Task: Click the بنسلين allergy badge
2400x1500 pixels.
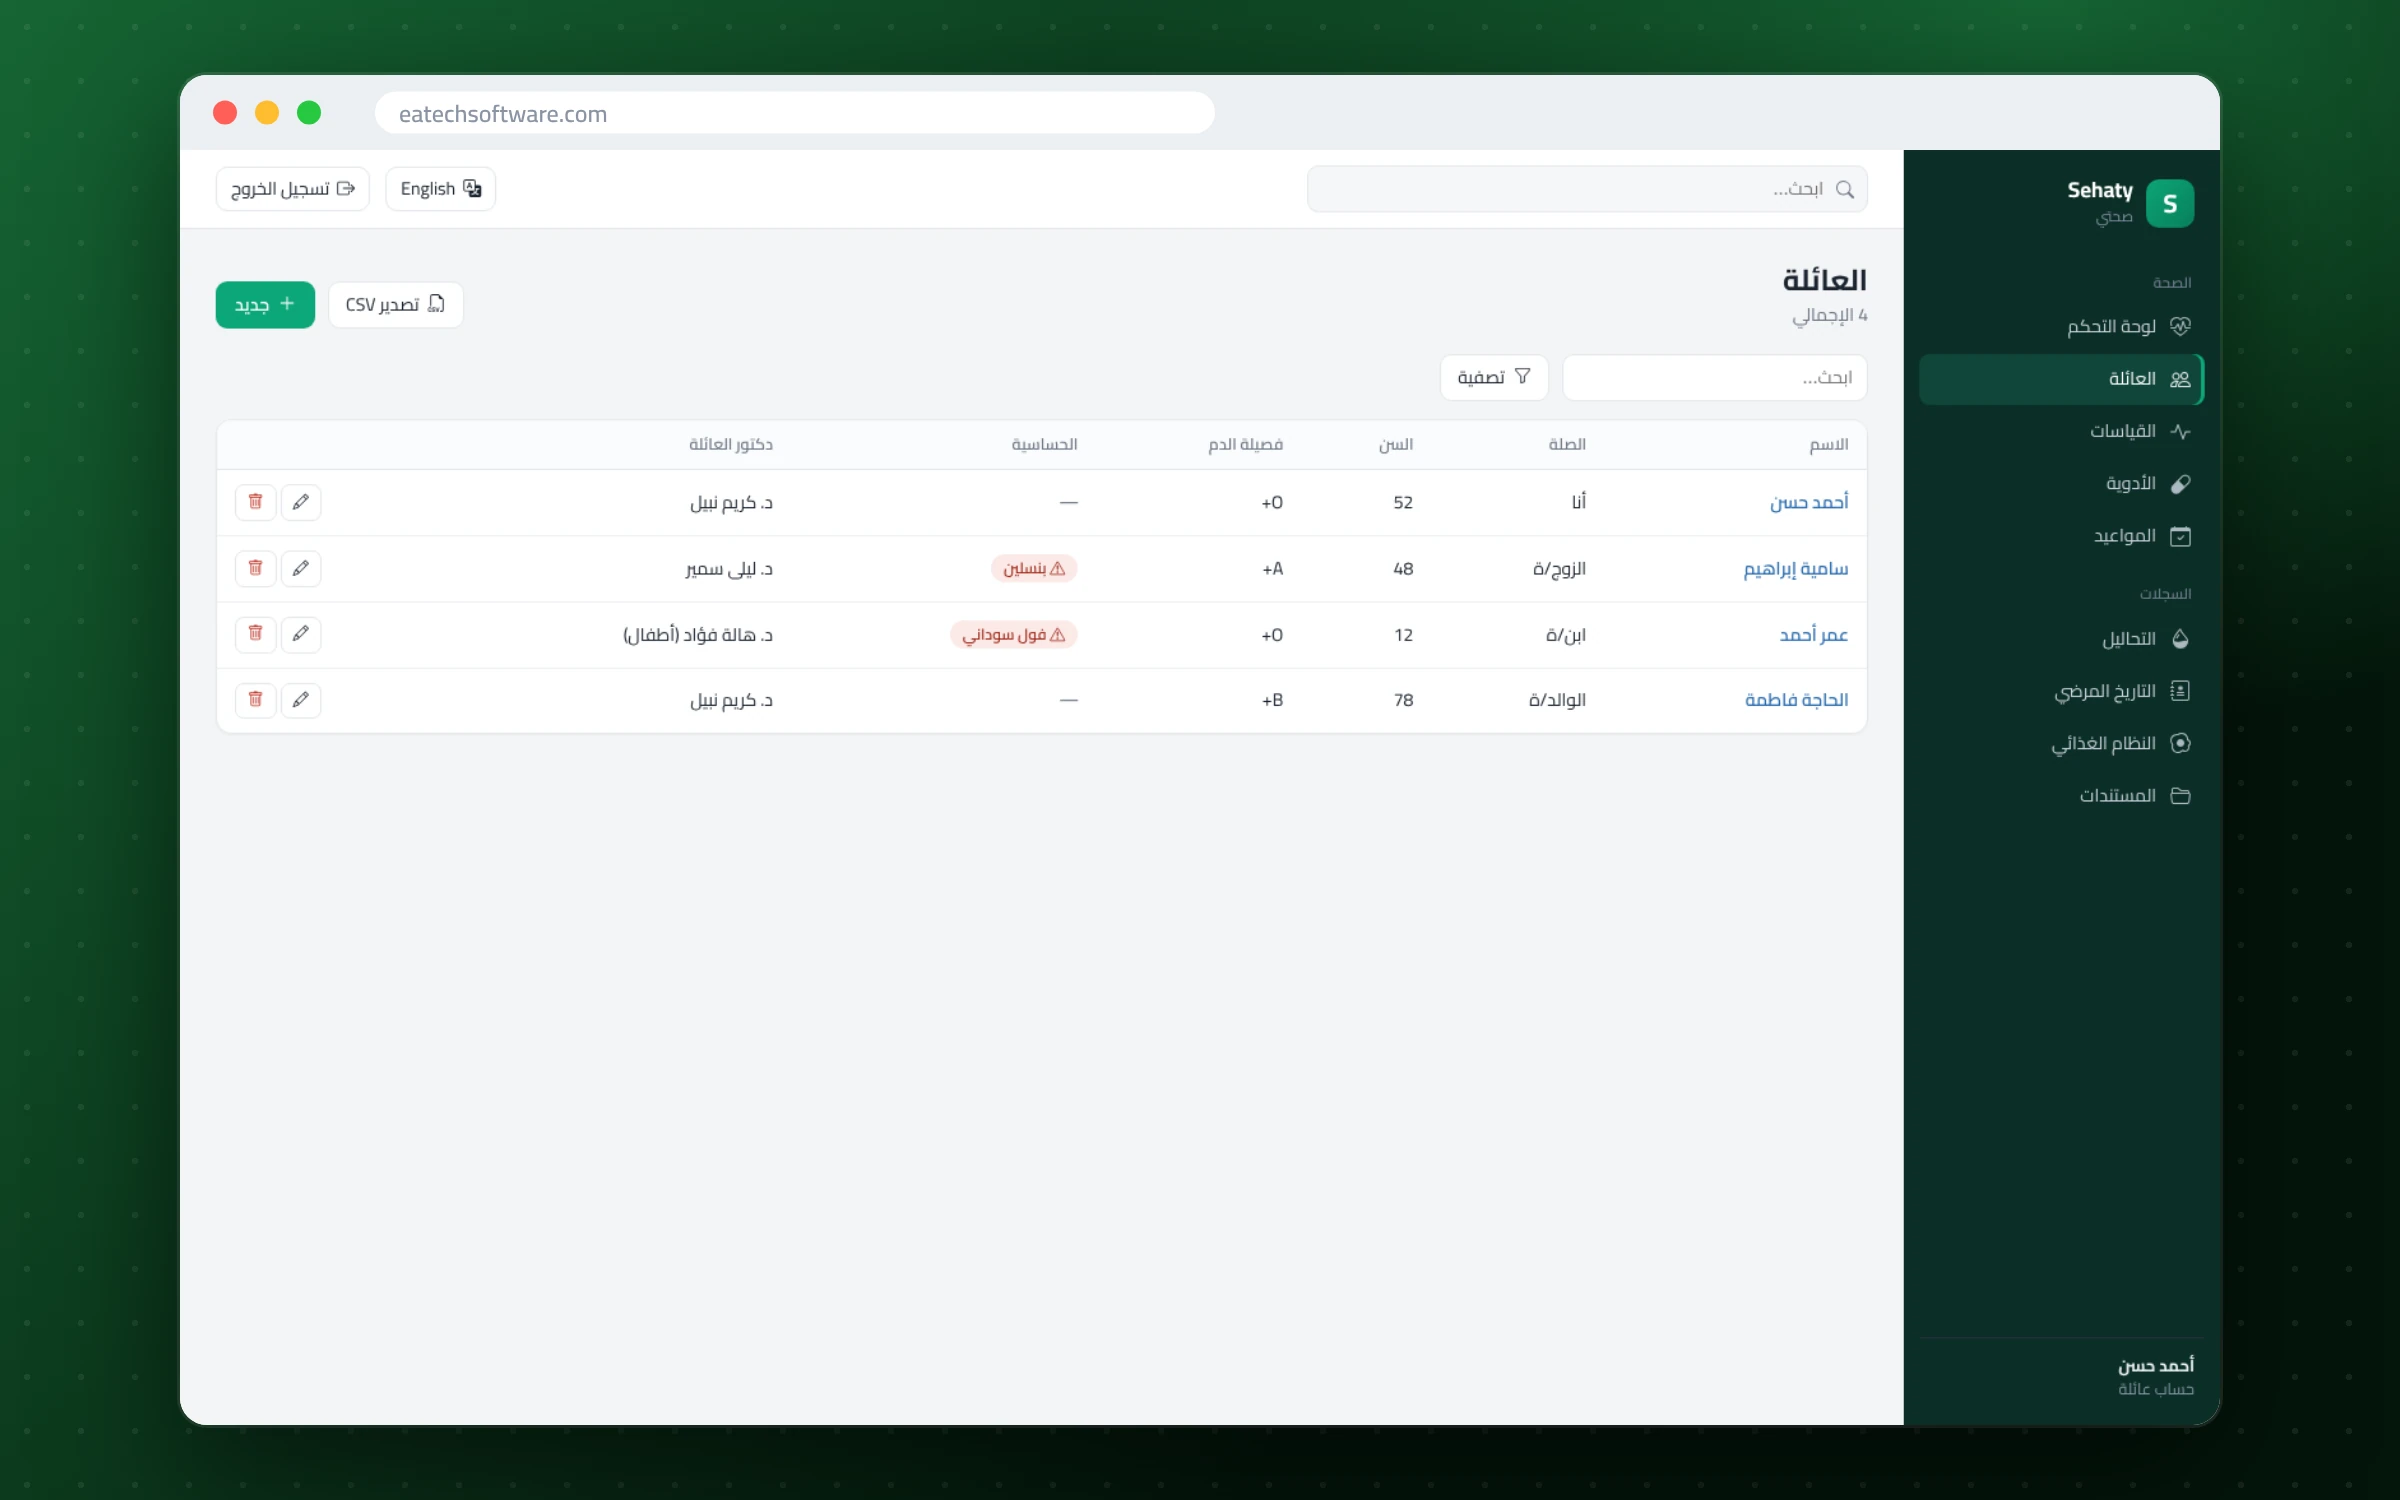Action: click(1034, 568)
